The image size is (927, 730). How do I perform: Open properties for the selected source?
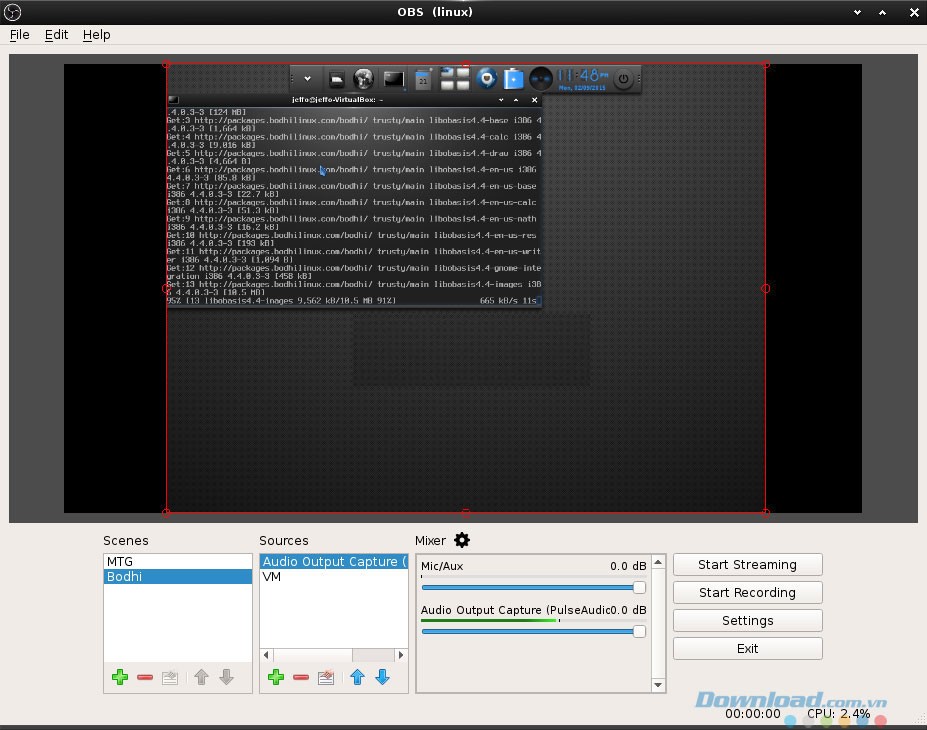coord(325,677)
